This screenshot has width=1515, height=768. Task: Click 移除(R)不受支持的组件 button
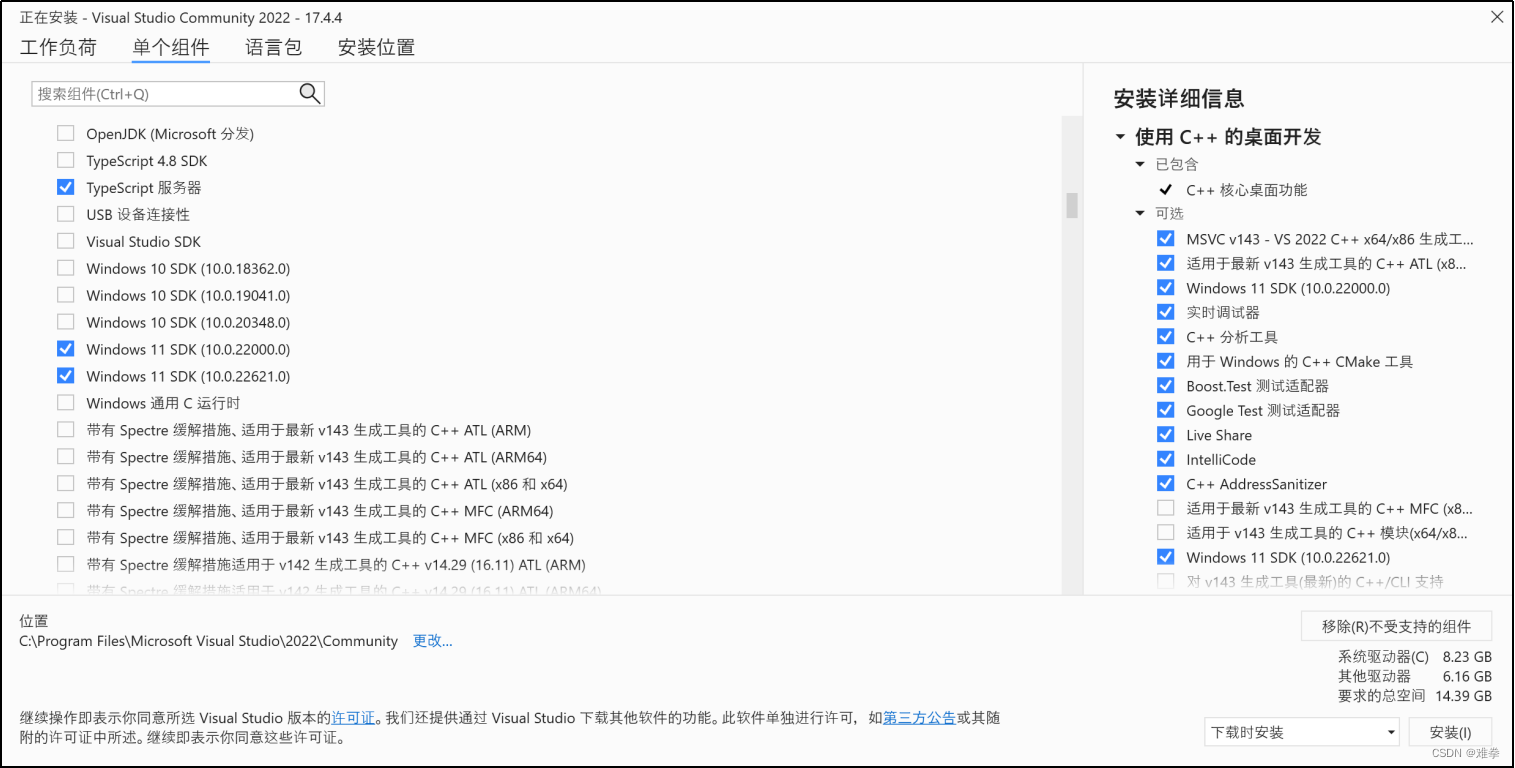pyautogui.click(x=1396, y=626)
